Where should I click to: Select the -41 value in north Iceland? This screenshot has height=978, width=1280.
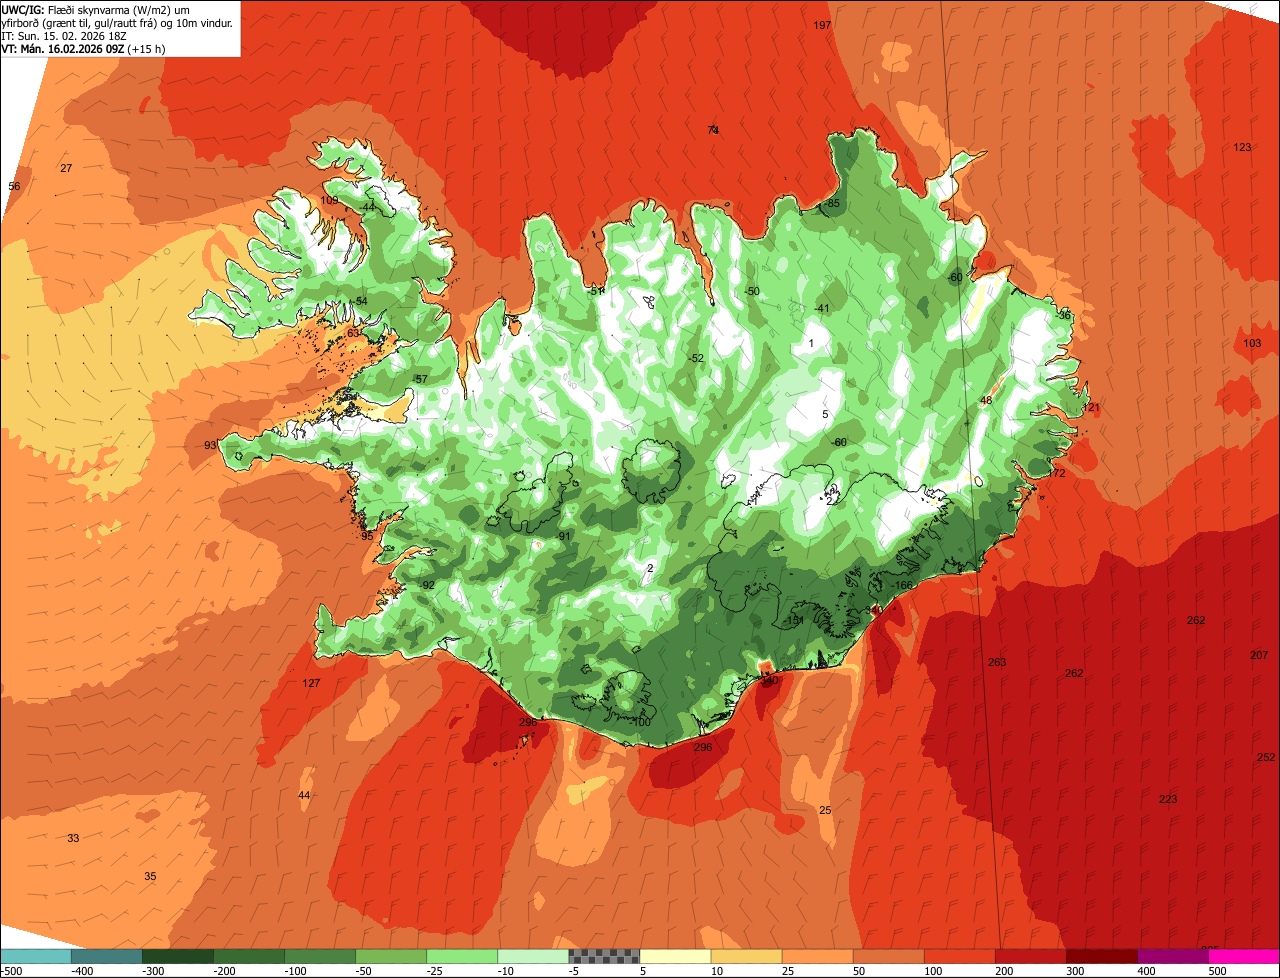click(822, 308)
